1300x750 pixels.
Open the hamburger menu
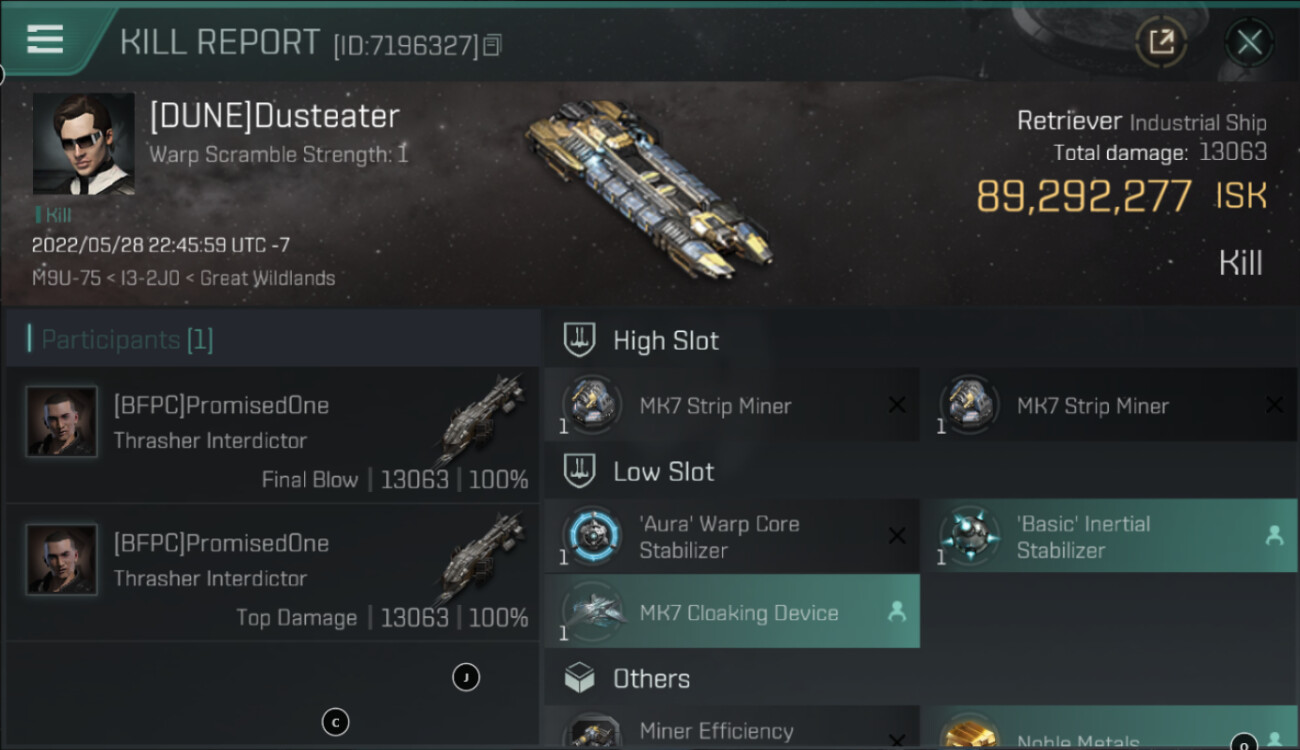pos(45,39)
